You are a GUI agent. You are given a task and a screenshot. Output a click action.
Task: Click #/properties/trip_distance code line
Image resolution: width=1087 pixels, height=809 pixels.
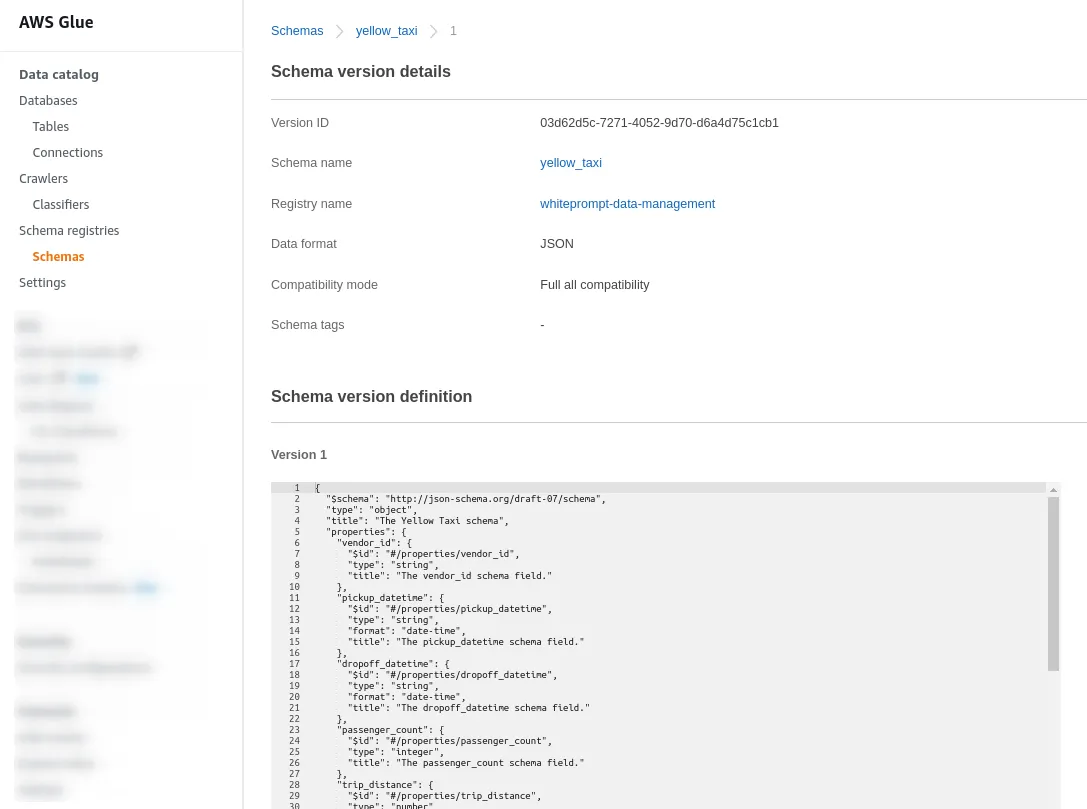[x=444, y=796]
